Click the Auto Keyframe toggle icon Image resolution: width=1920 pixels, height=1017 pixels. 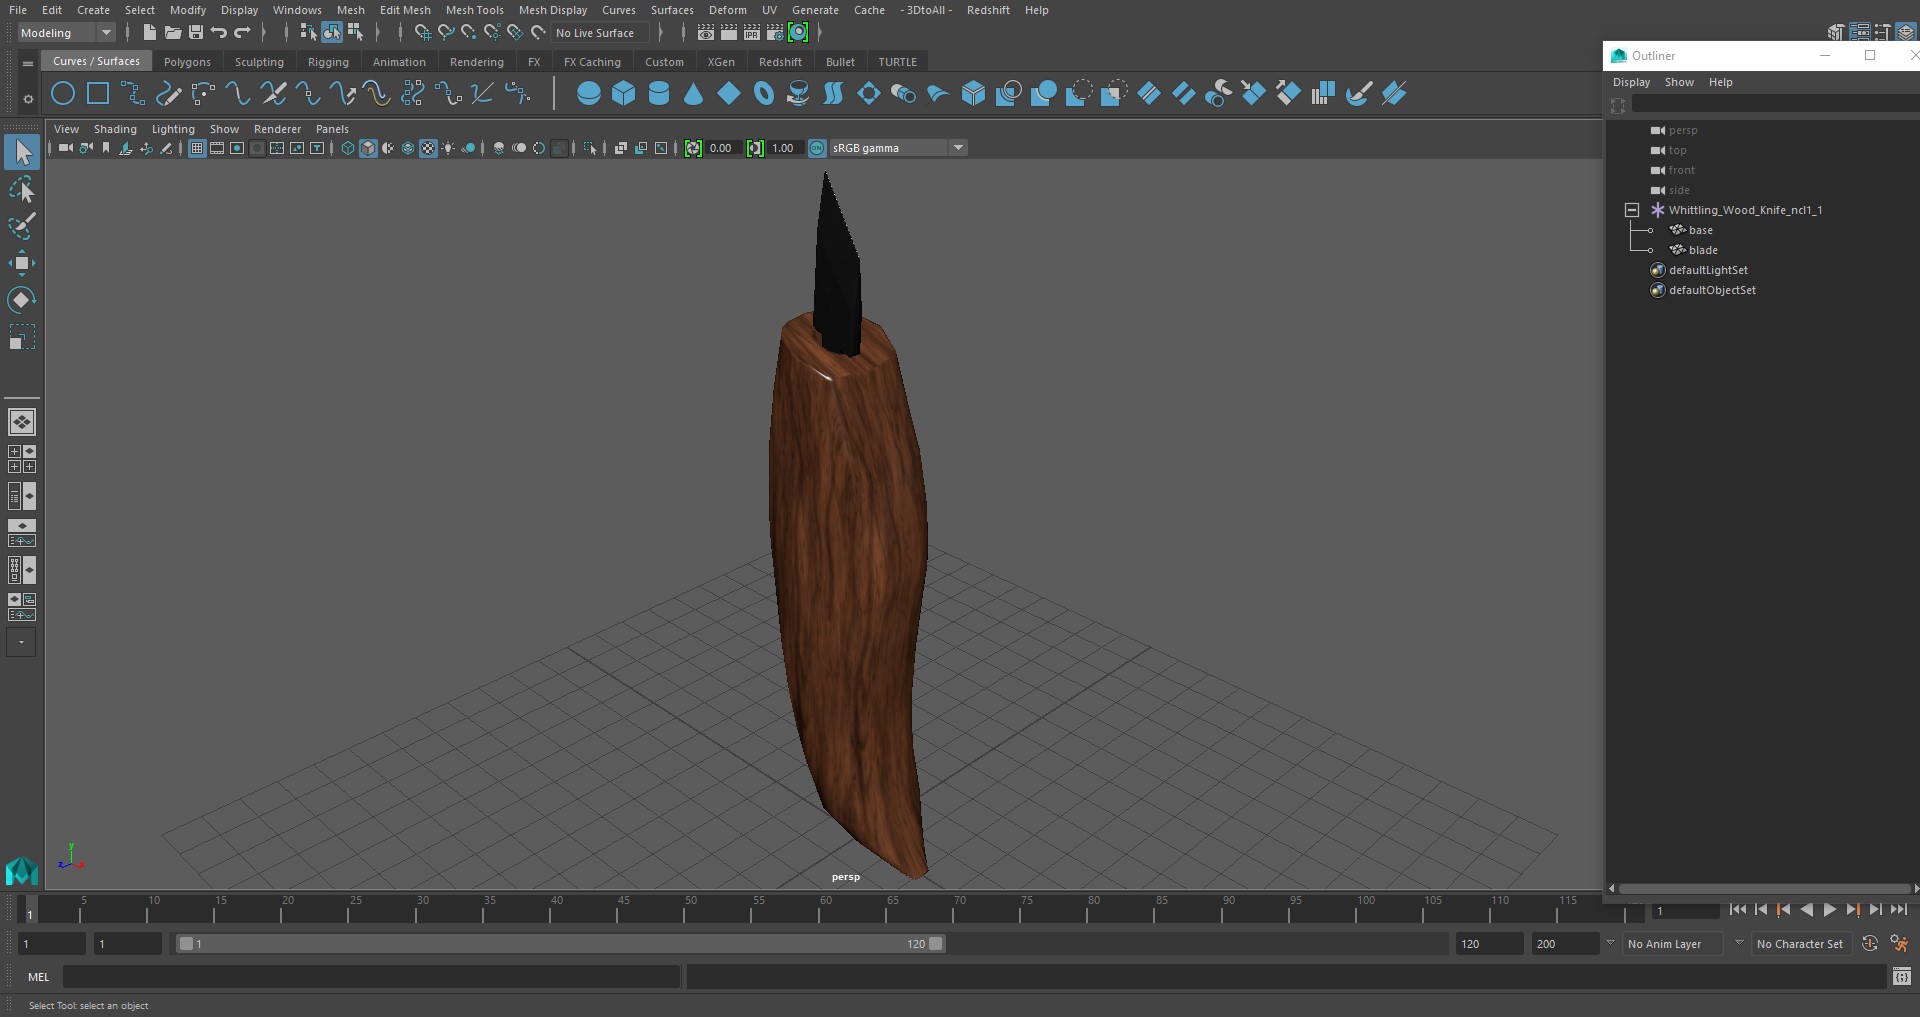pyautogui.click(x=1870, y=943)
